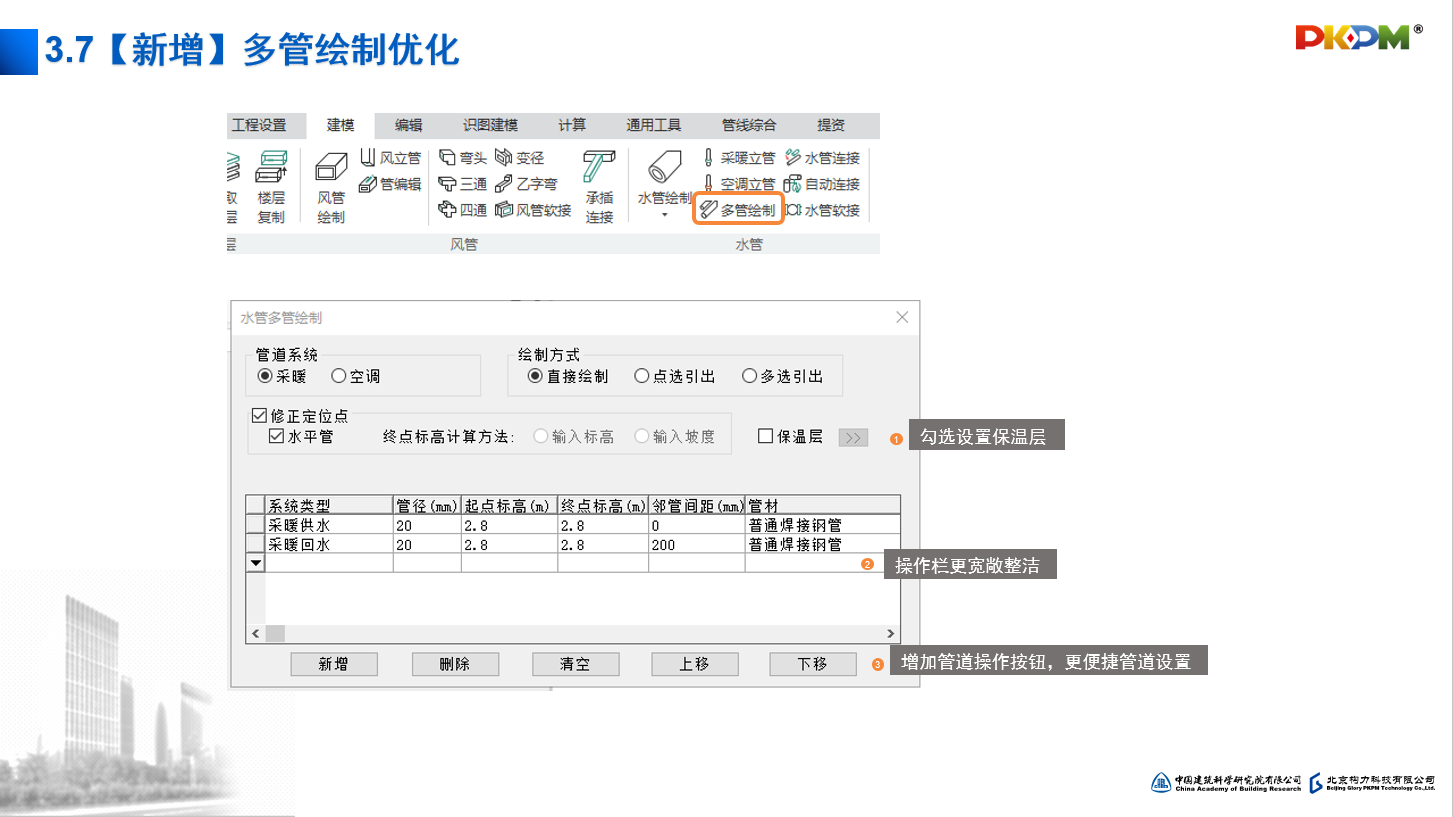
Task: Click the table's horizontal scrollbar left arrow
Action: click(256, 633)
